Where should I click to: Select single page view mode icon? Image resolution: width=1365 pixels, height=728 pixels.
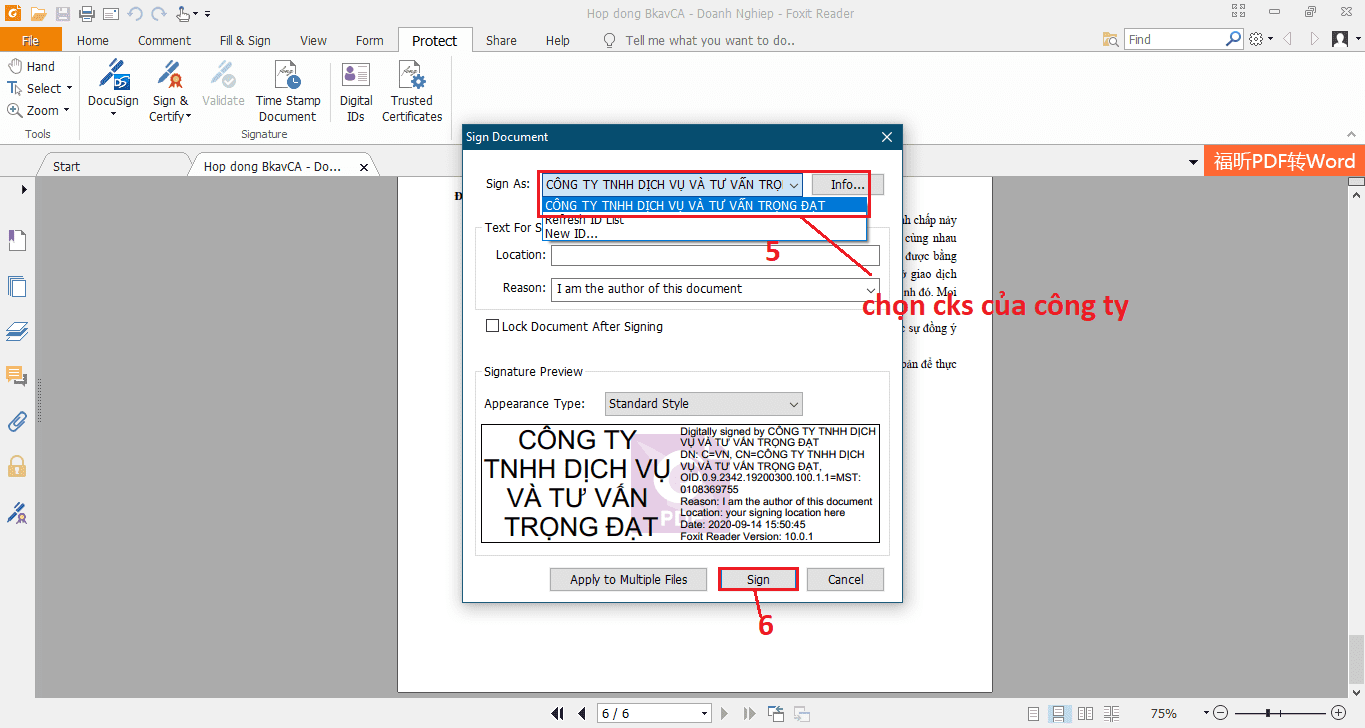pyautogui.click(x=1036, y=714)
